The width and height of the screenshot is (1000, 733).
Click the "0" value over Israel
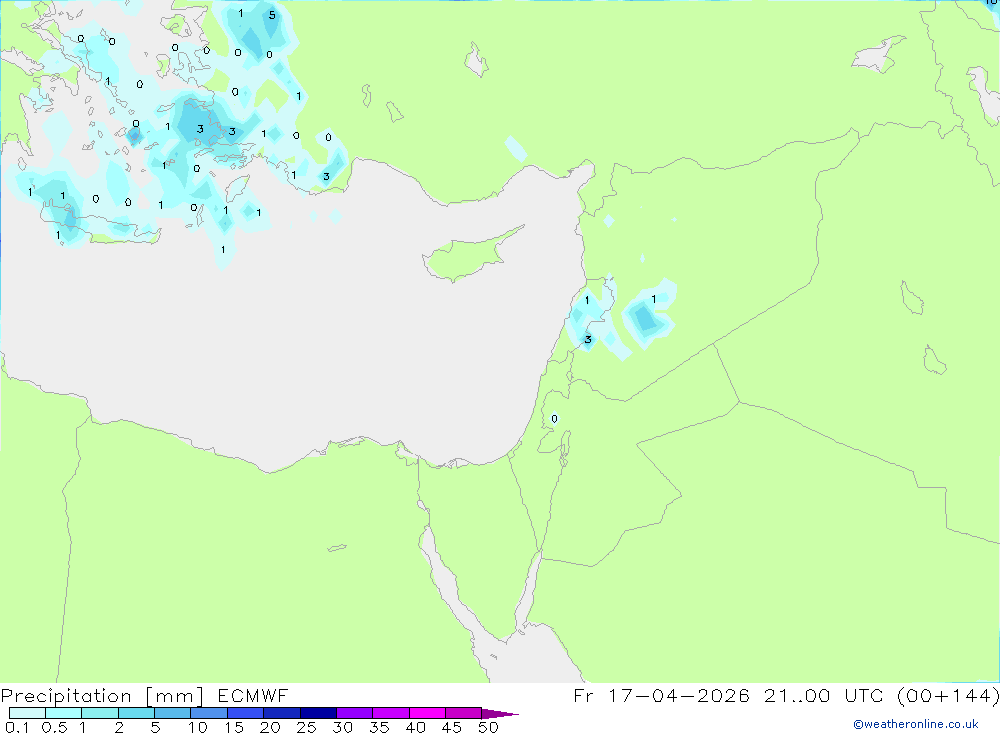point(554,419)
